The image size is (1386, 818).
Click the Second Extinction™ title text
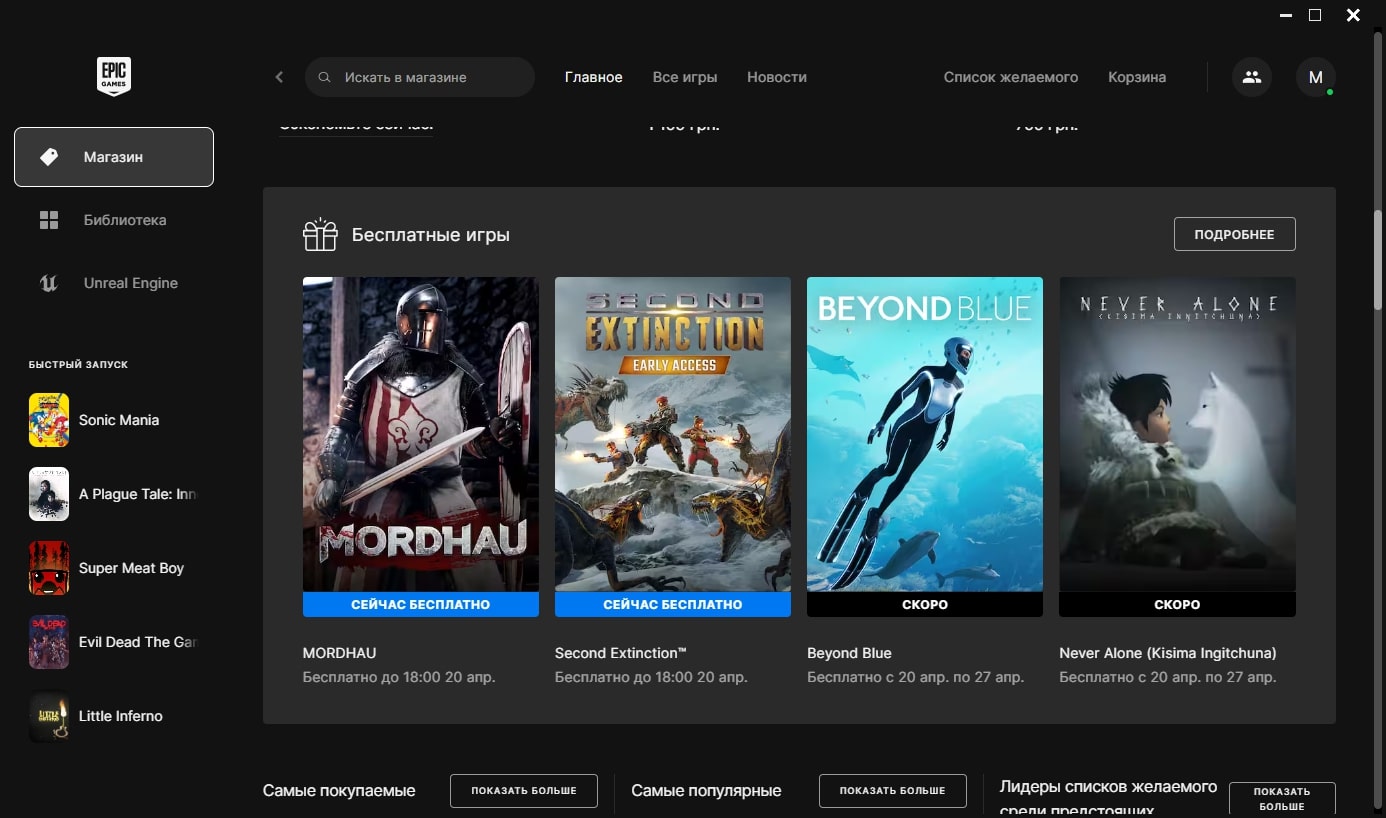pos(621,653)
